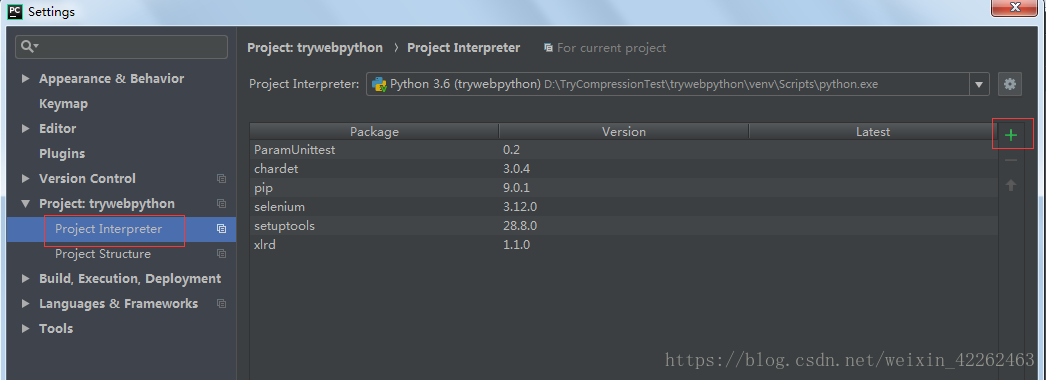
Task: Open the interpreter gear settings icon
Action: (1010, 84)
